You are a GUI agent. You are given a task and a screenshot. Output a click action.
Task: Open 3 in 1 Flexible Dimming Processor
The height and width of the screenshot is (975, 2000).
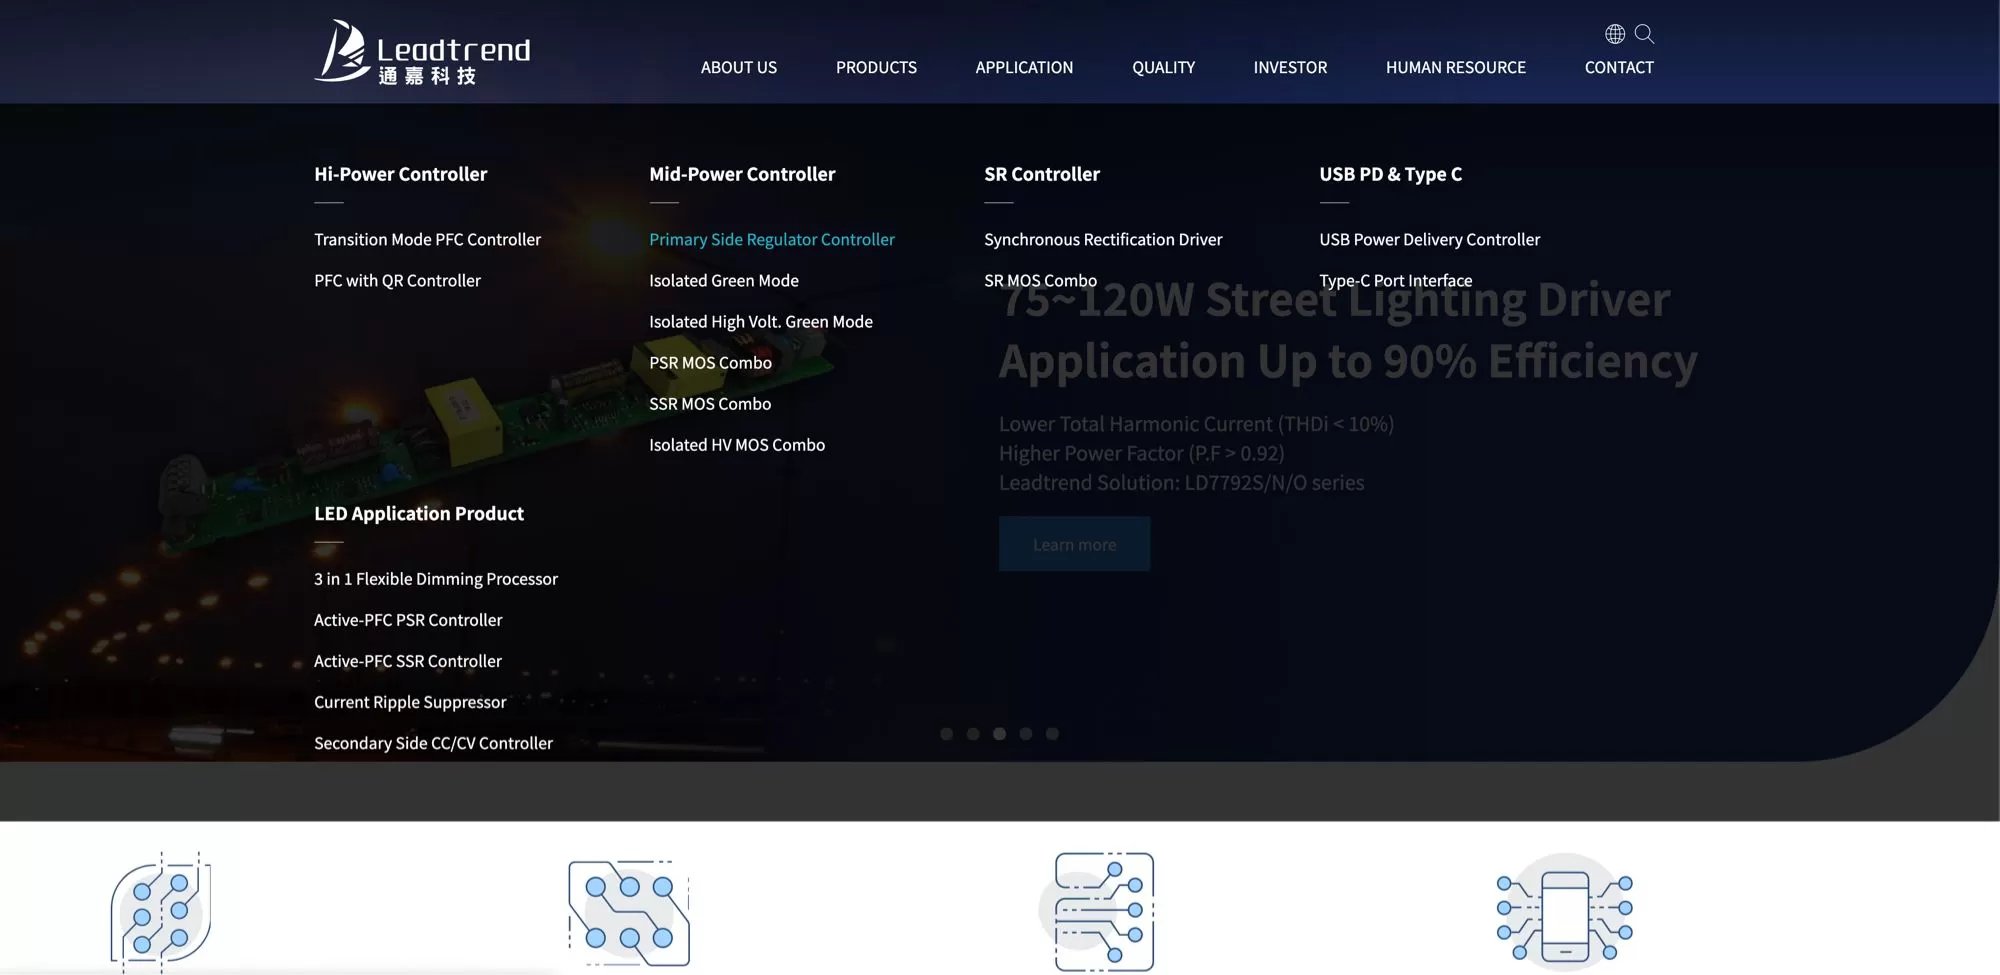tap(436, 579)
